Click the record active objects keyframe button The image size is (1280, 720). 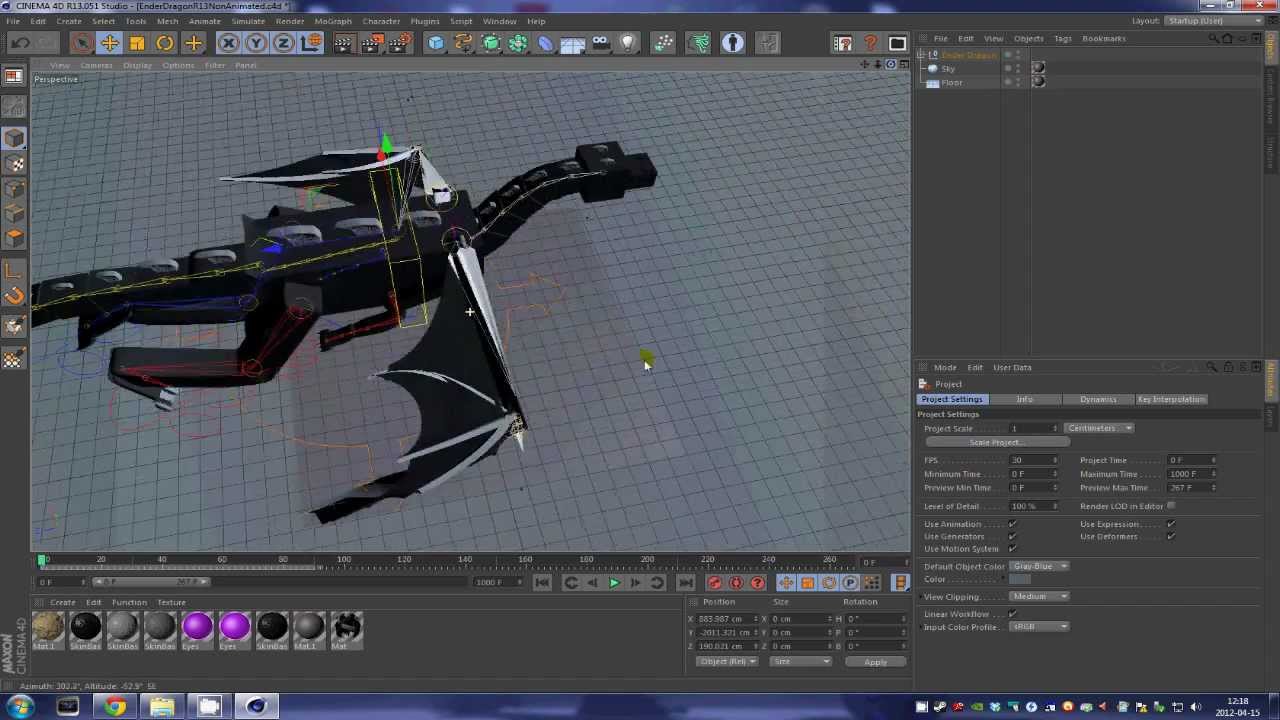coord(714,583)
